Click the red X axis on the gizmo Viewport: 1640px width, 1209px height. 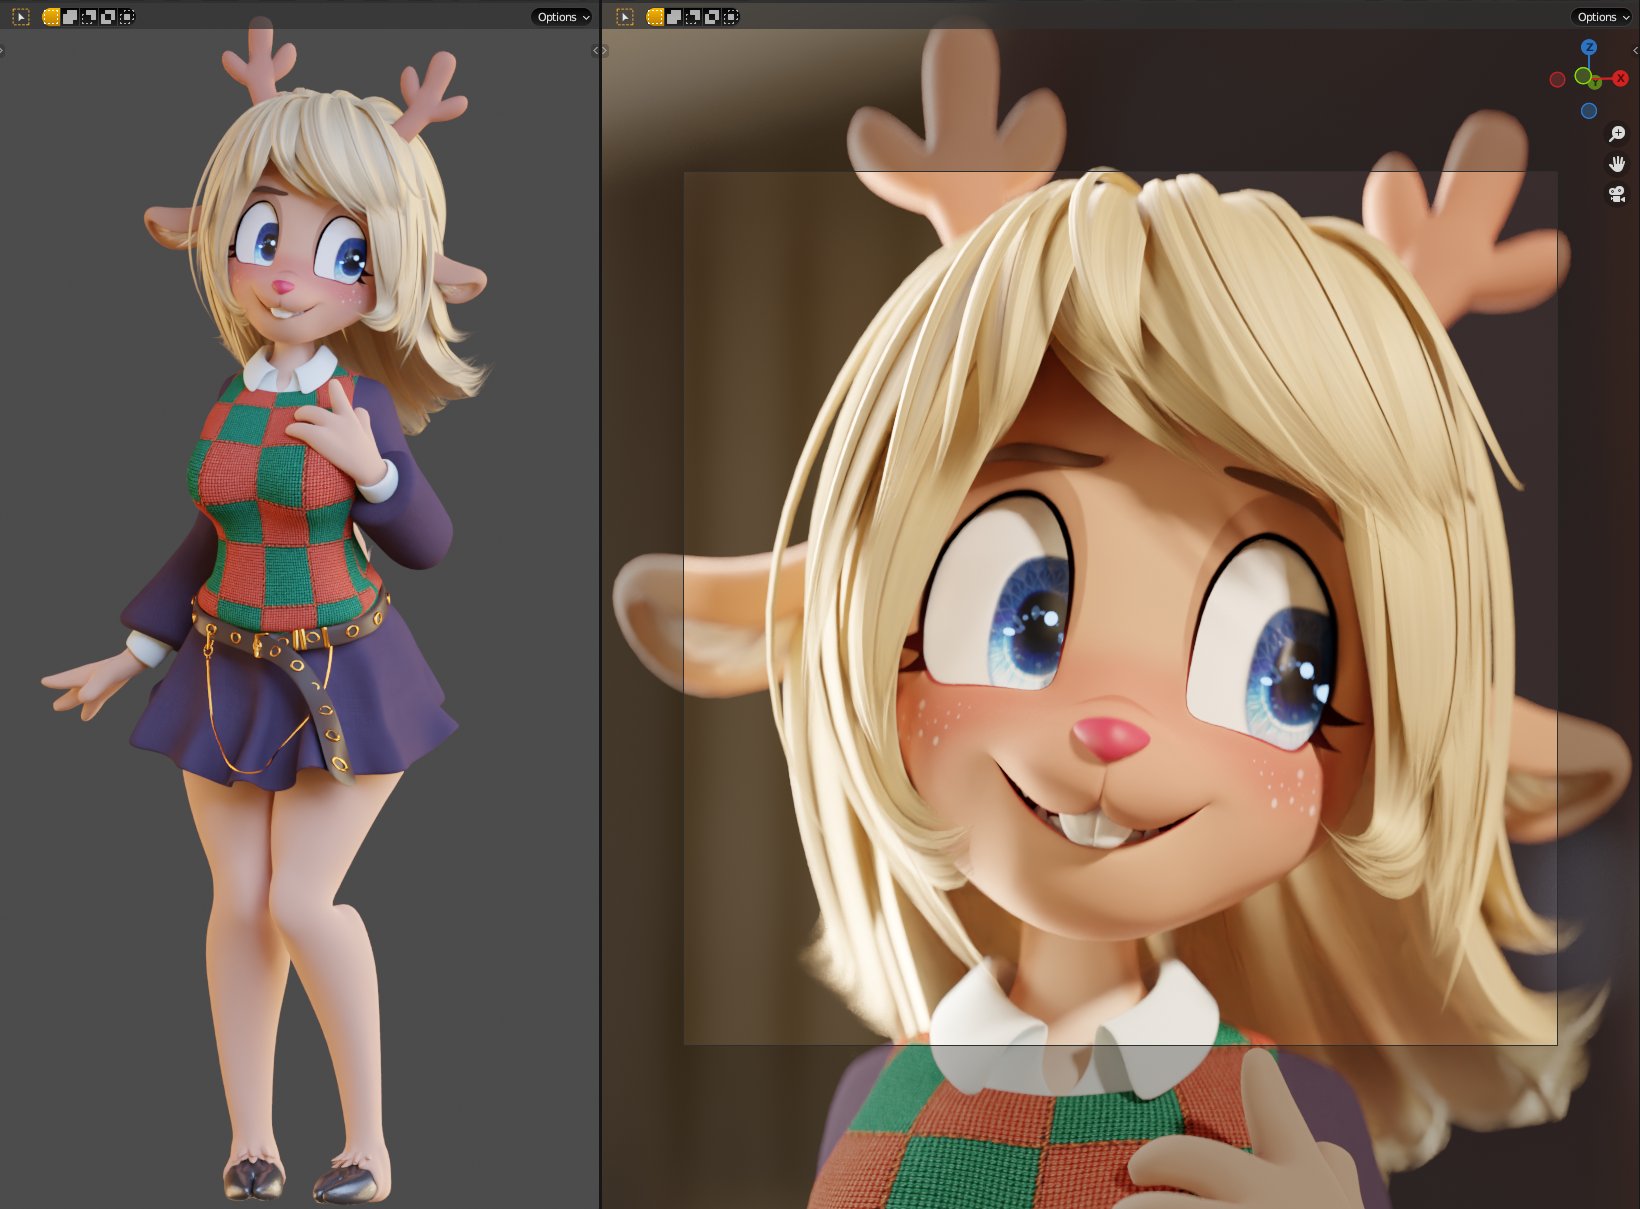coord(1620,79)
